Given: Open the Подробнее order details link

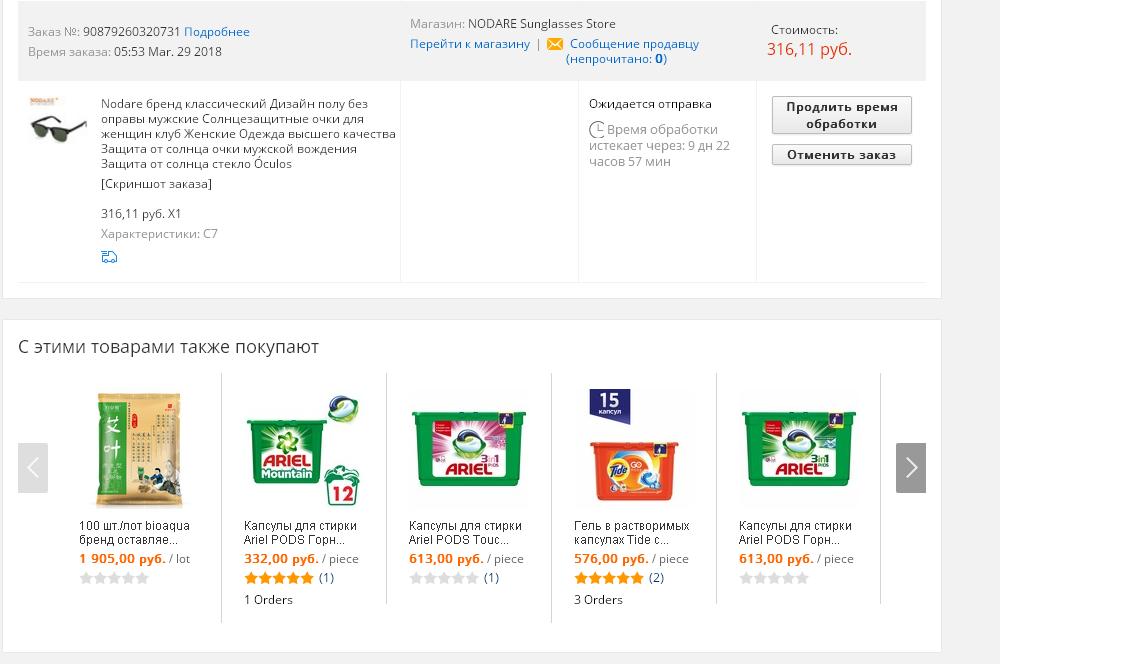Looking at the screenshot, I should (217, 32).
